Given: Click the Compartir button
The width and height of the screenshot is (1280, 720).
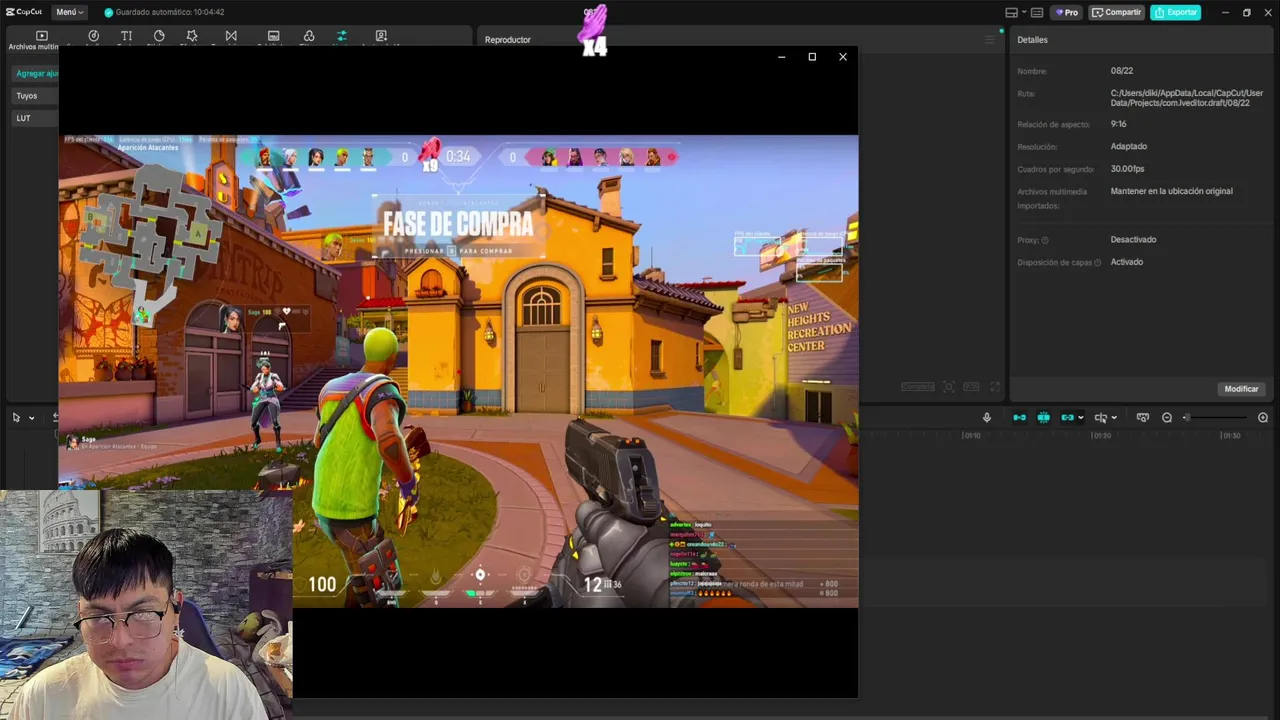Looking at the screenshot, I should click(x=1116, y=12).
